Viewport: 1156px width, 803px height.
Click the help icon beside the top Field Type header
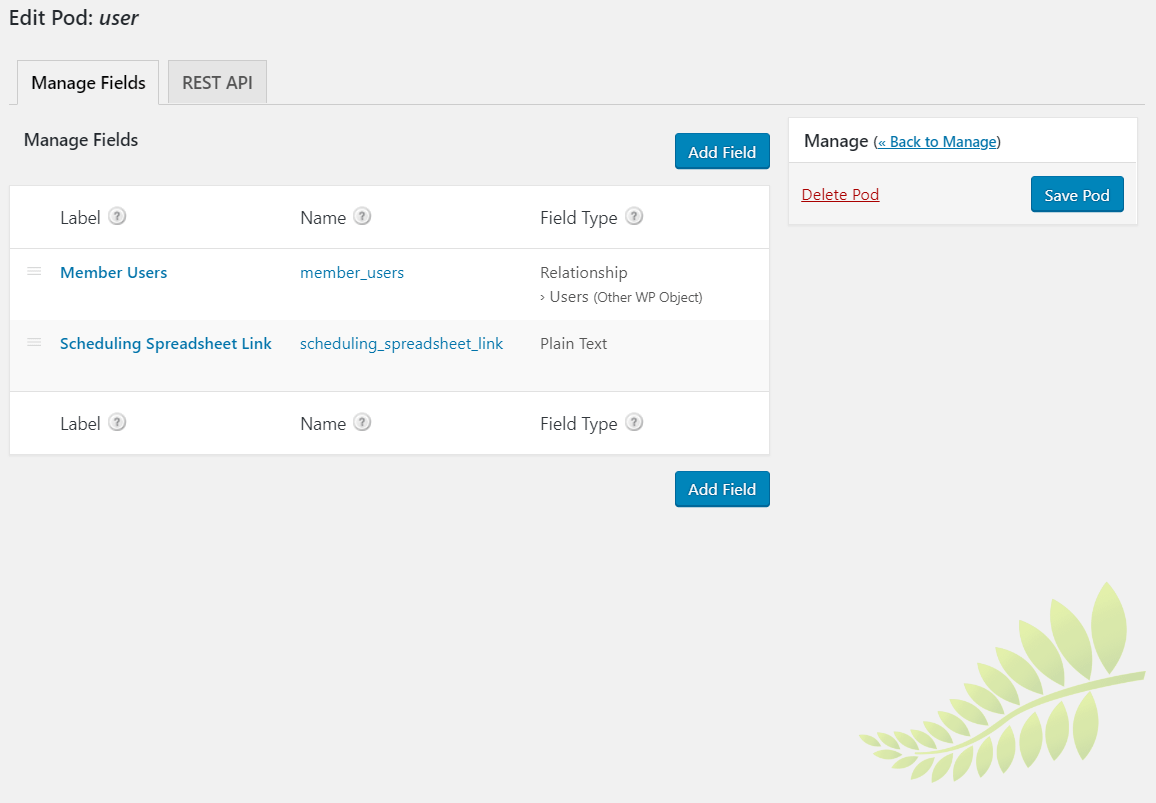633,216
